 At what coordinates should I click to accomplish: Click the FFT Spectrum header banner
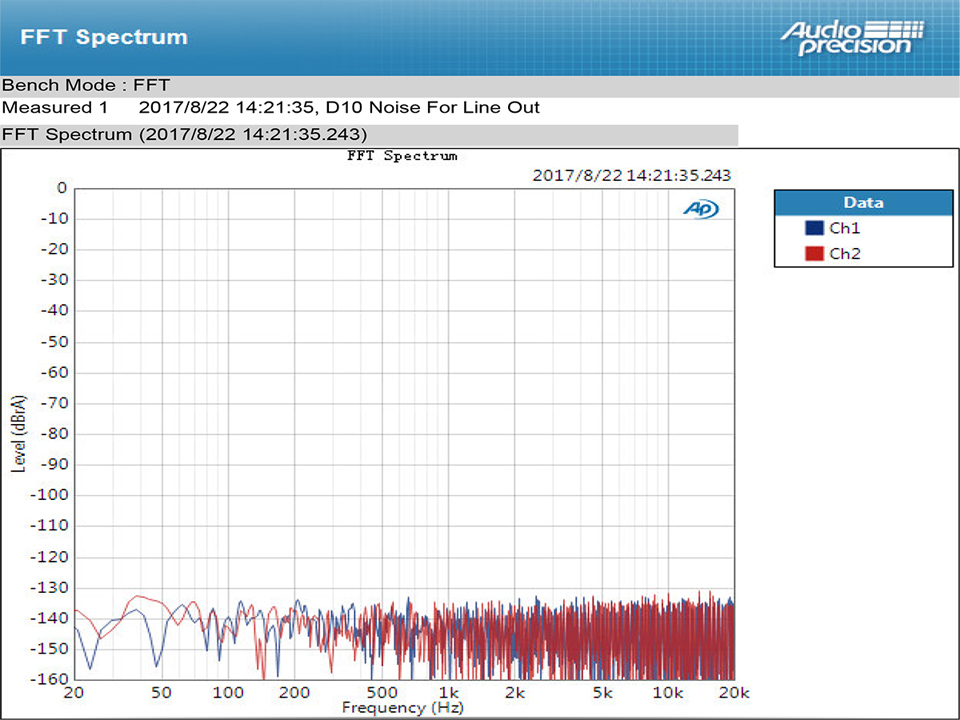point(104,36)
